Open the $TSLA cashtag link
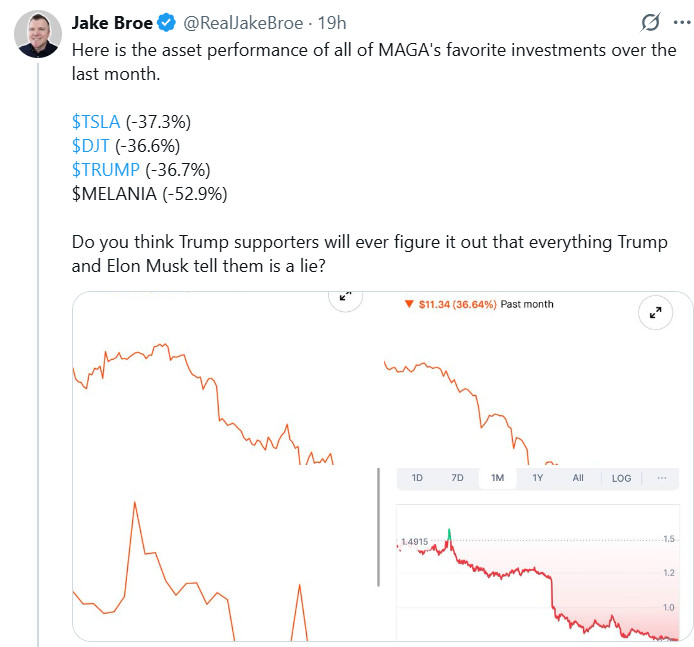Viewport: 694px width, 647px height. click(96, 122)
